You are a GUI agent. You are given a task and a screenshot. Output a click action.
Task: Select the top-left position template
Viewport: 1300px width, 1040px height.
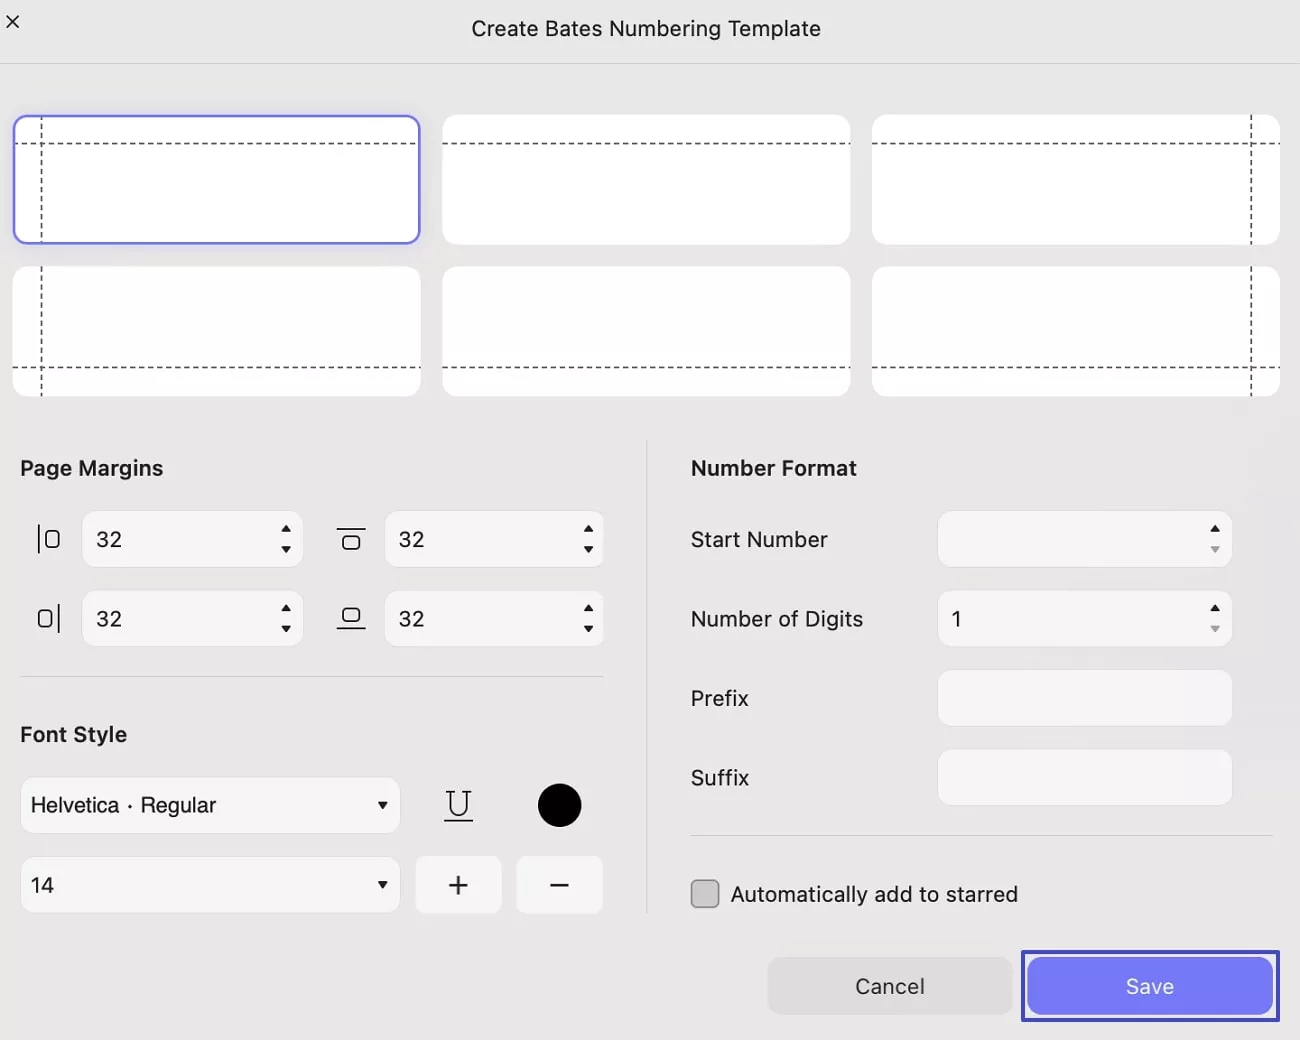click(216, 180)
